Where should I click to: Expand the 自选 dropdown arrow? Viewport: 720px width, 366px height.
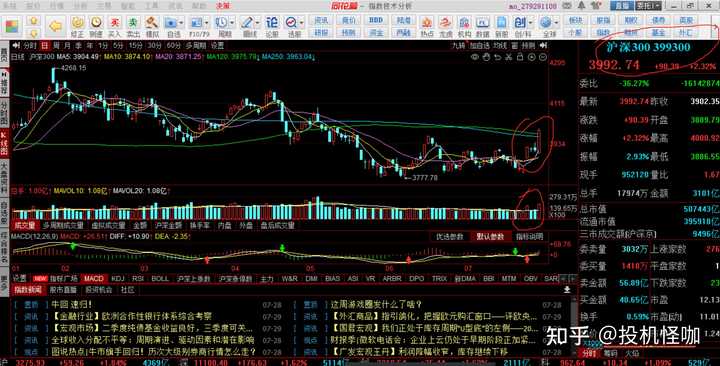coord(182,23)
